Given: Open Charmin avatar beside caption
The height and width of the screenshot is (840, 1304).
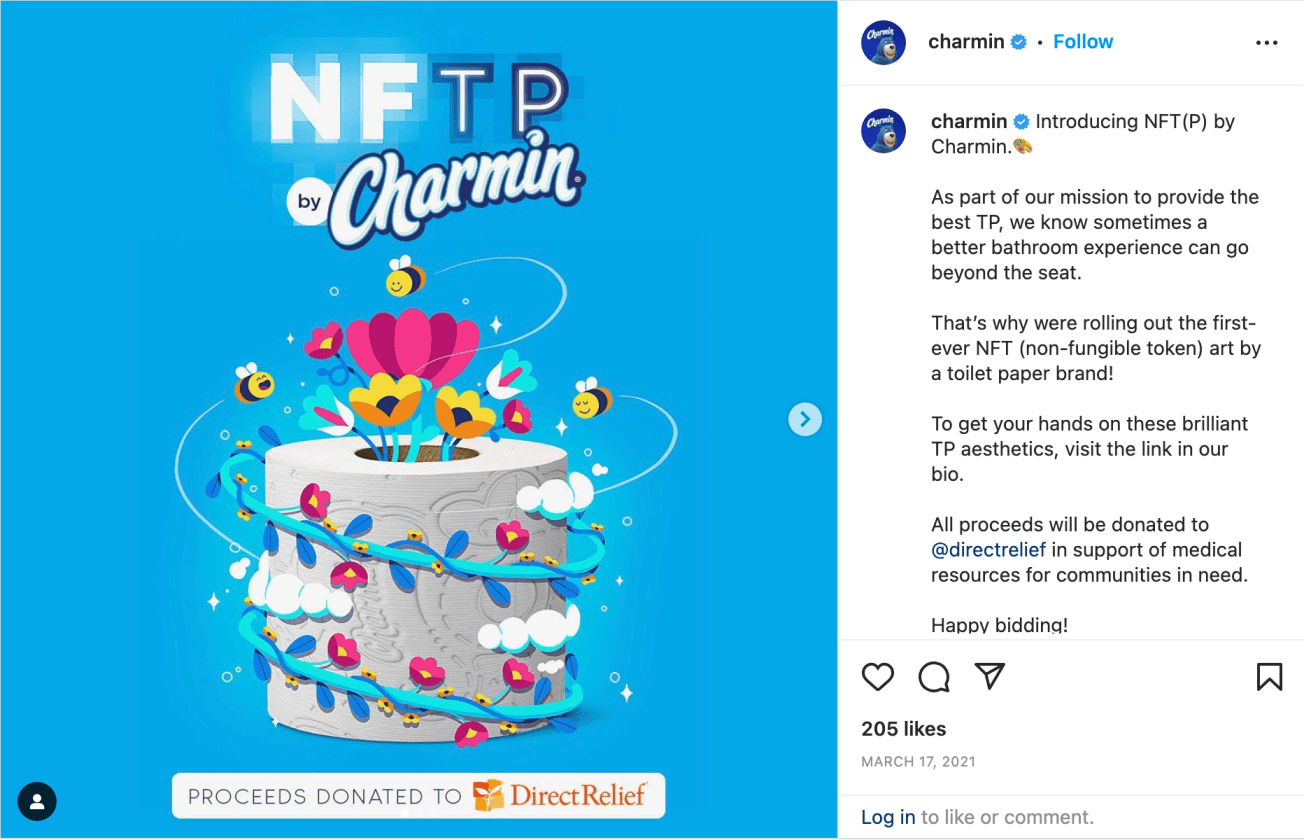Looking at the screenshot, I should pyautogui.click(x=883, y=131).
